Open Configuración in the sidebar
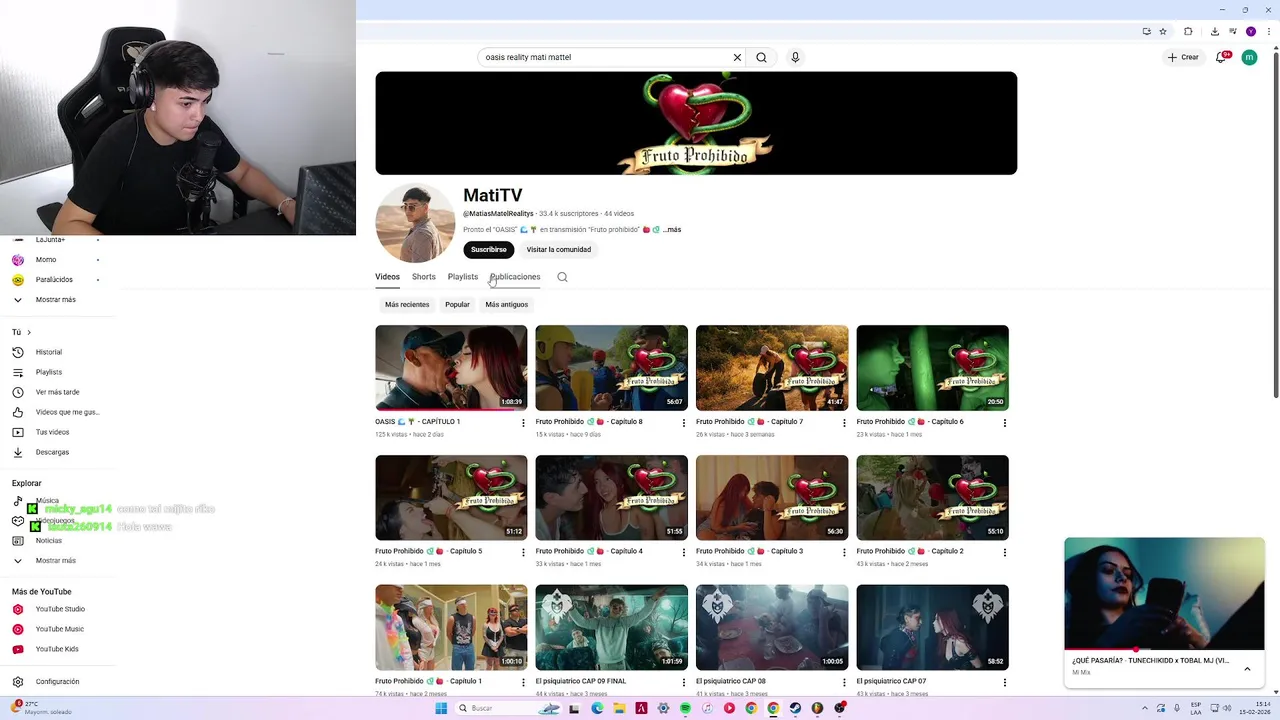The width and height of the screenshot is (1280, 720). [56, 682]
